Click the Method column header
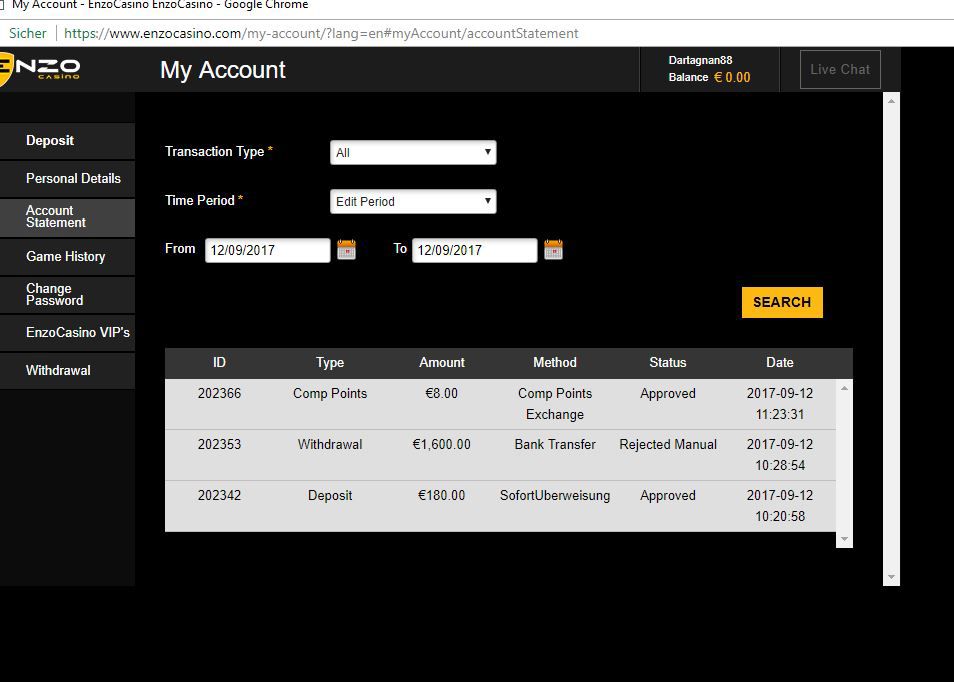 point(555,363)
